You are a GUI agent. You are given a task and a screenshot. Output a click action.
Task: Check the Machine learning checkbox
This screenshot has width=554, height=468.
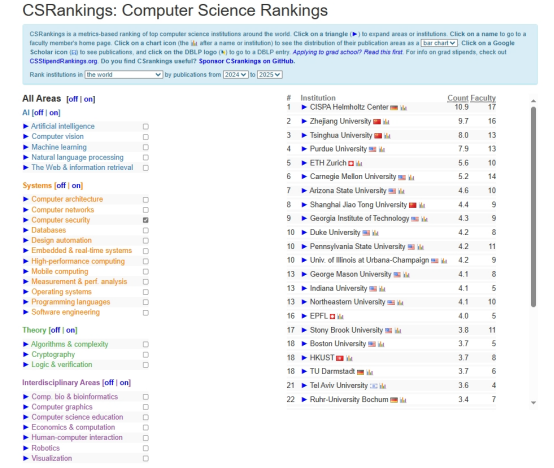coord(146,147)
